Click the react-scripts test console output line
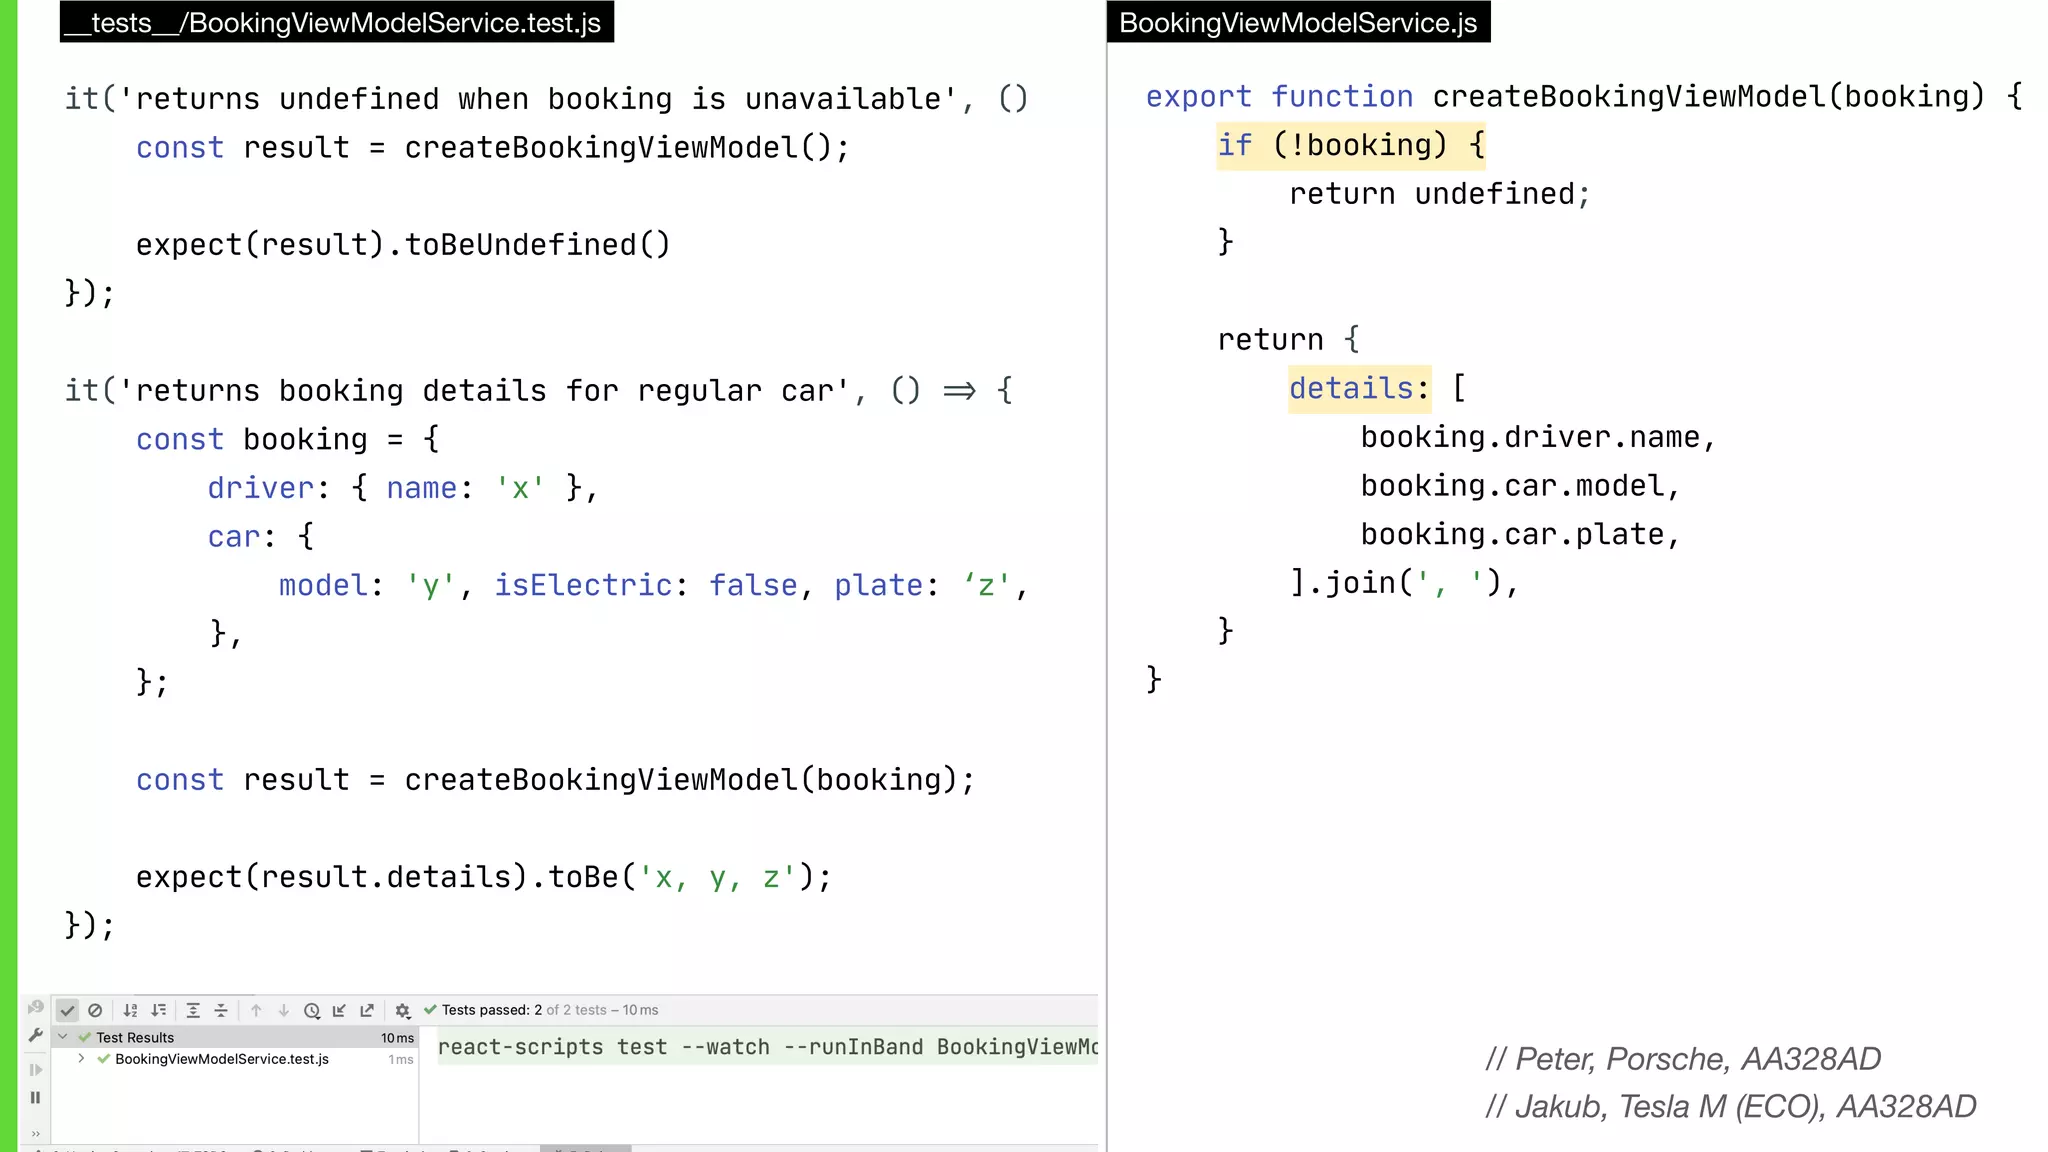This screenshot has width=2048, height=1152. [767, 1047]
